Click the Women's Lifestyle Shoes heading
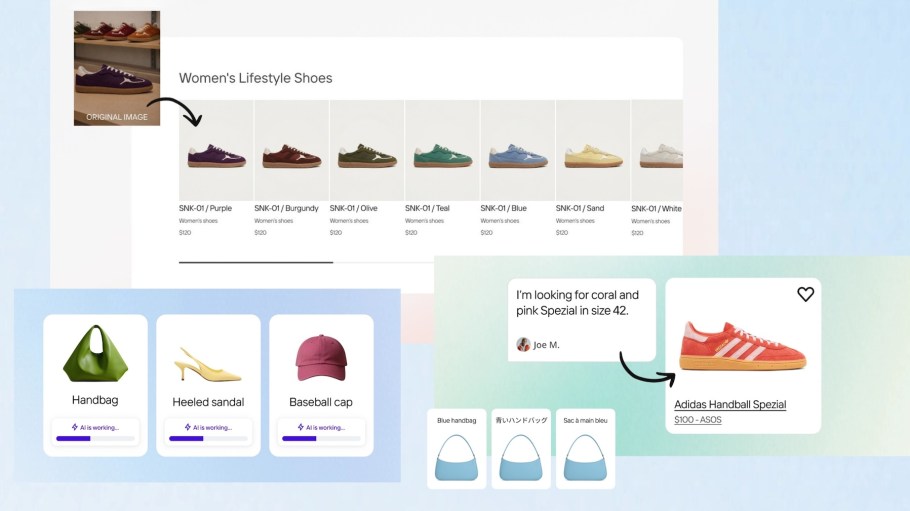The height and width of the screenshot is (511, 910). pos(255,78)
